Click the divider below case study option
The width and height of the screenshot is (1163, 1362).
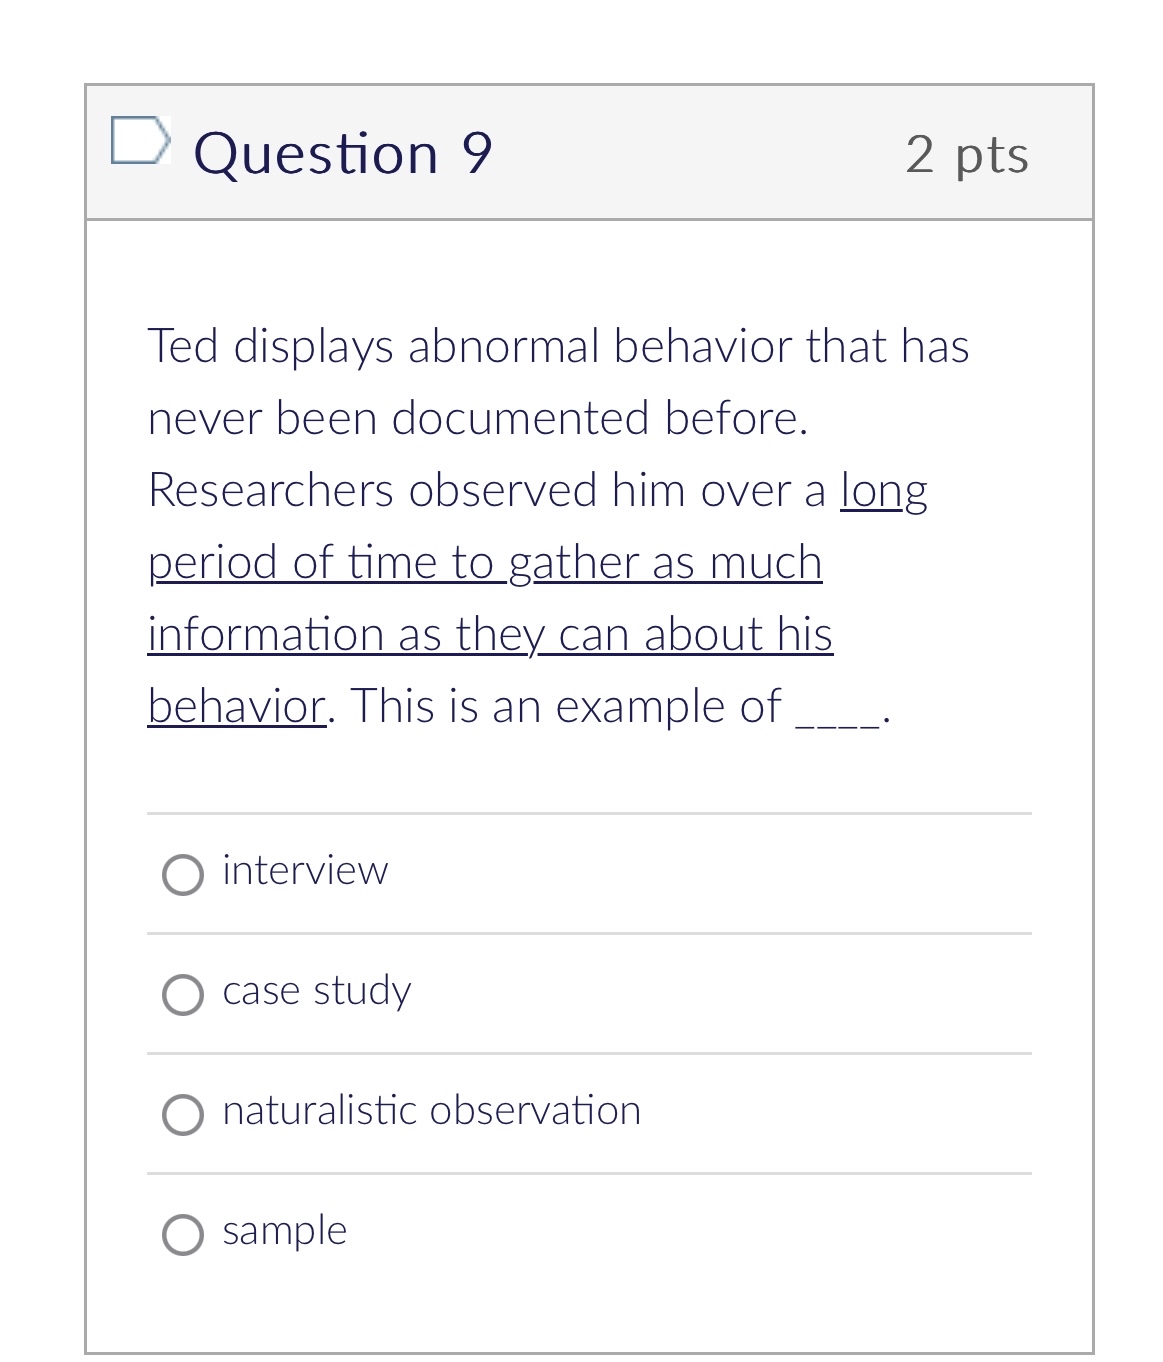click(589, 1054)
